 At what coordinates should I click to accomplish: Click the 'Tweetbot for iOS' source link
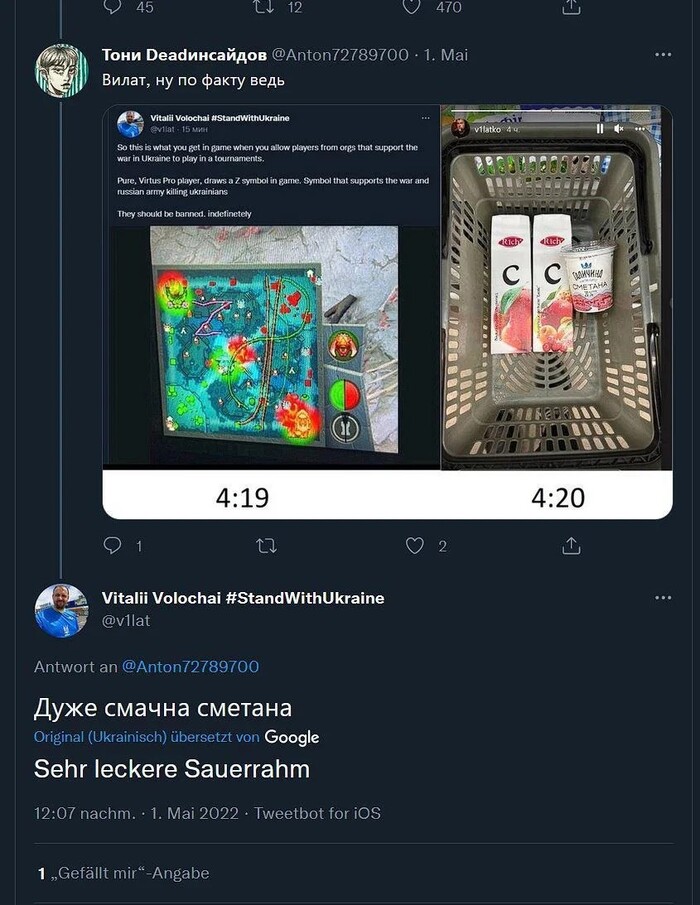[x=317, y=813]
